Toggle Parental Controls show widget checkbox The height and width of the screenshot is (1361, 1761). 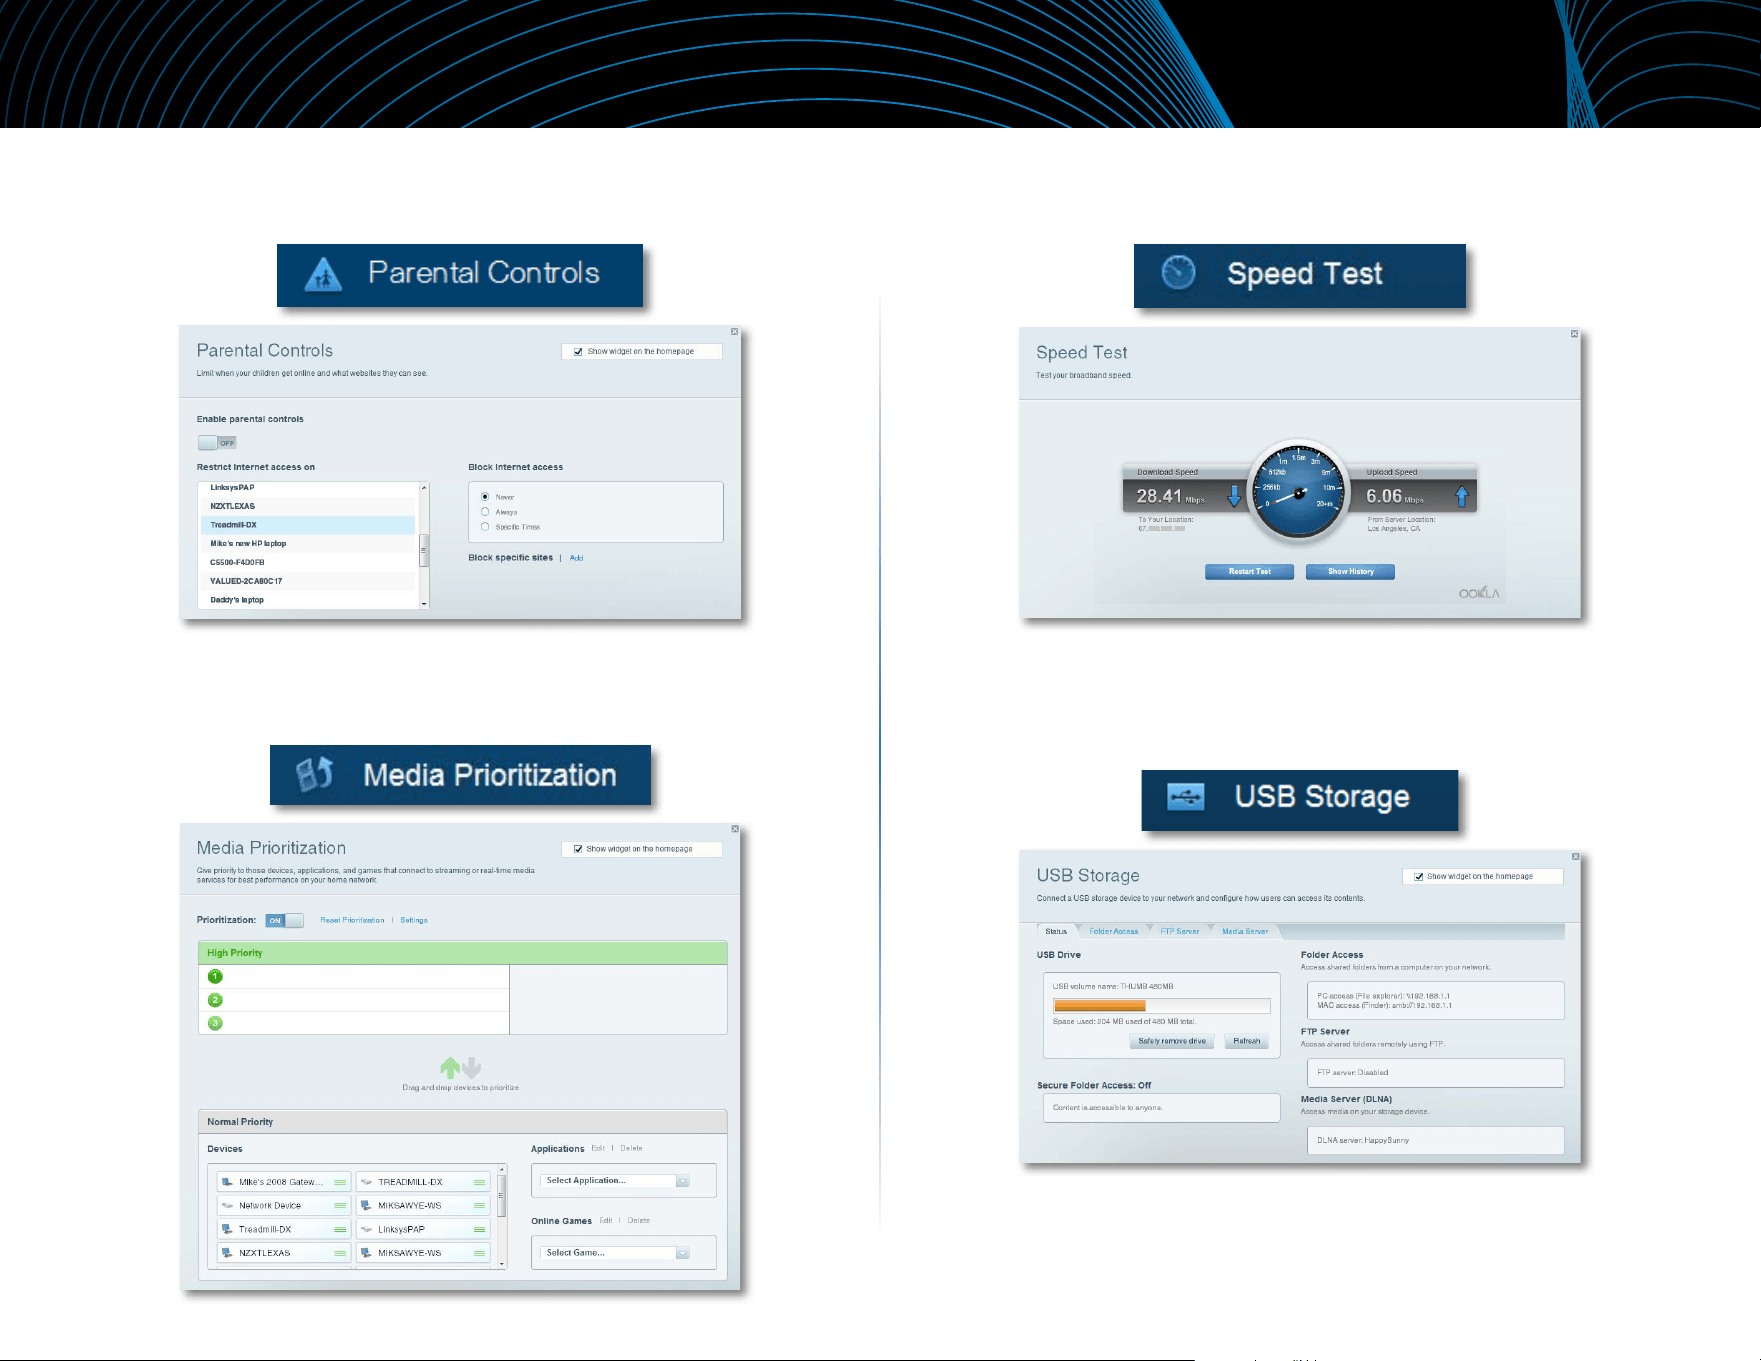coord(578,352)
